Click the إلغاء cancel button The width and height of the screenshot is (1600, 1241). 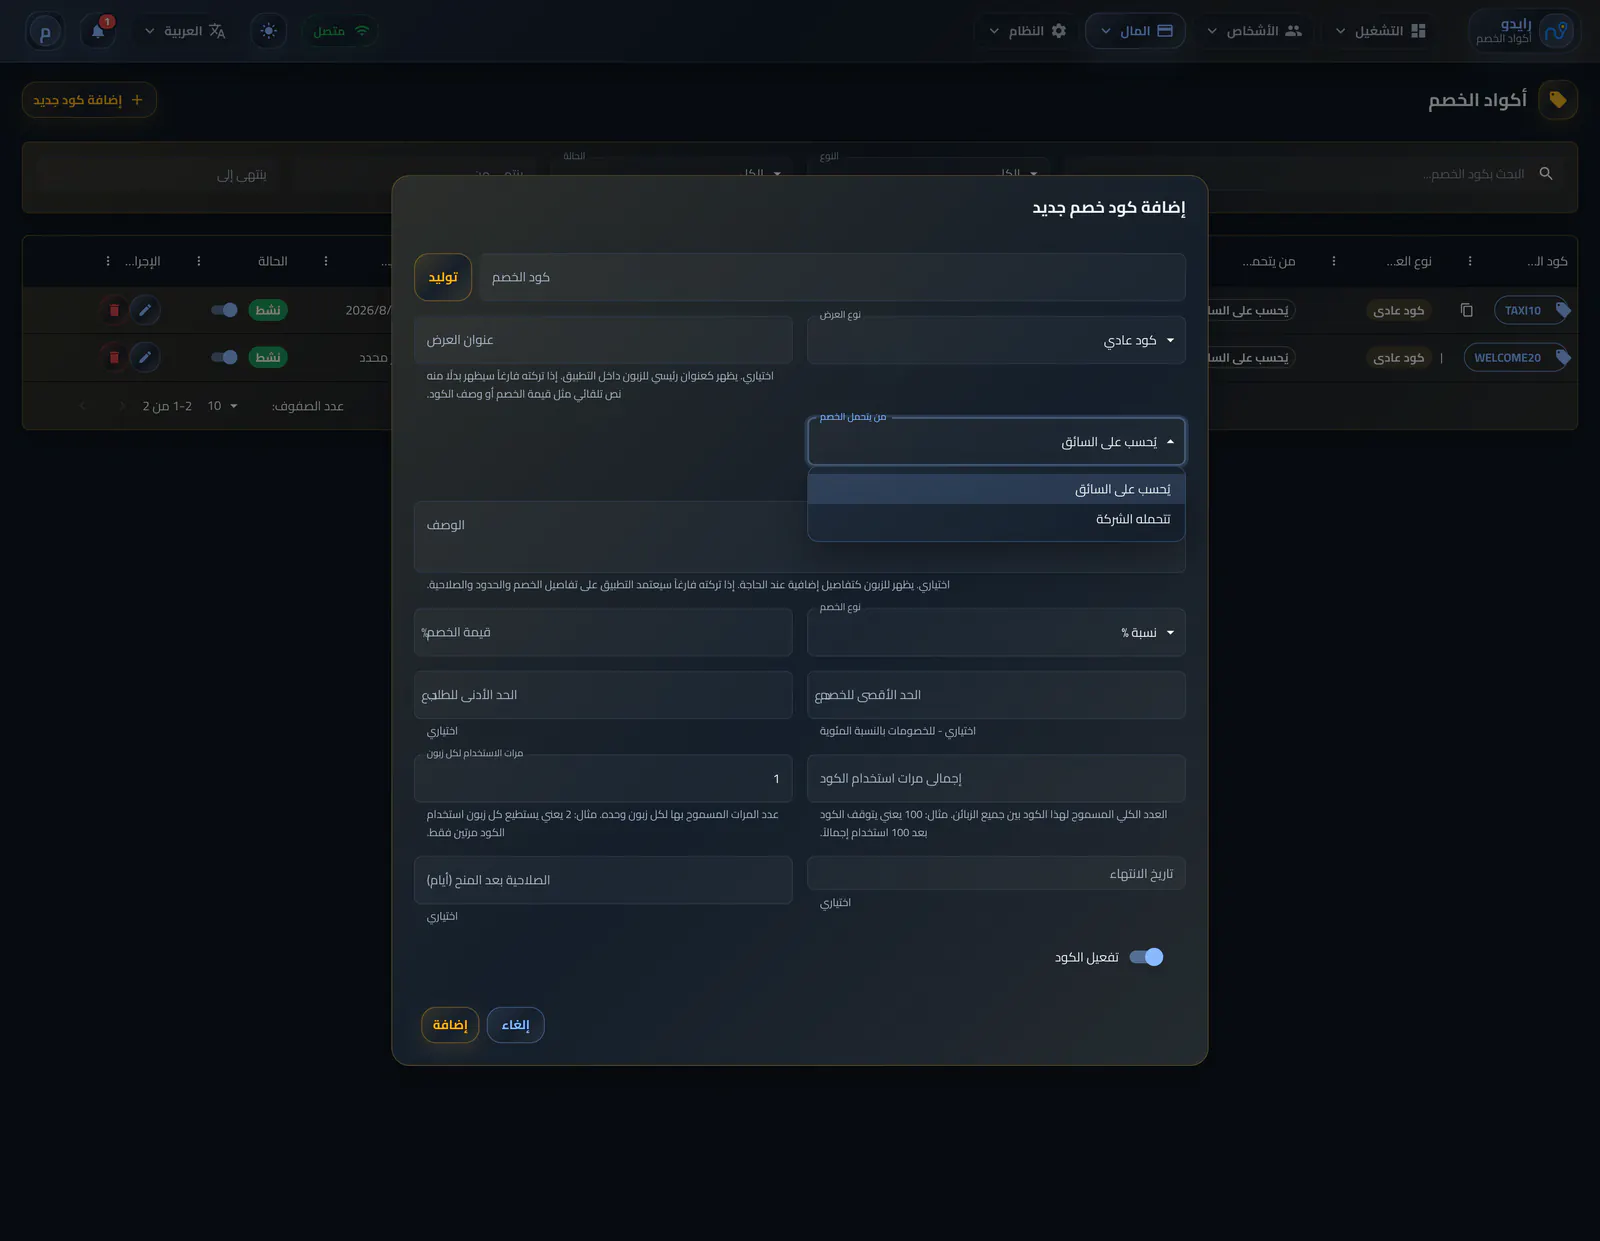[515, 1025]
